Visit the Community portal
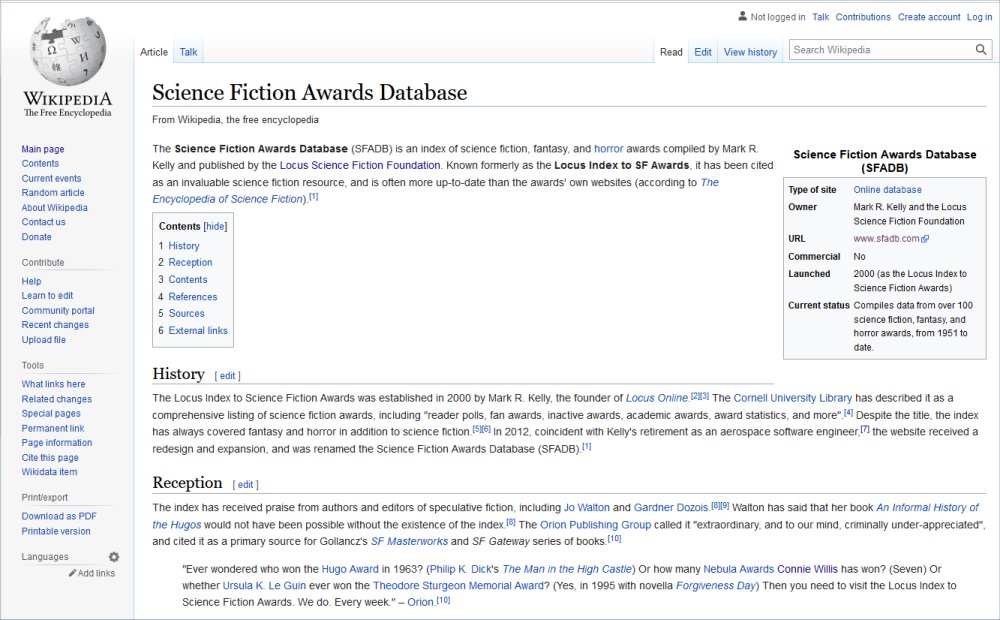The image size is (1000, 620). (58, 311)
